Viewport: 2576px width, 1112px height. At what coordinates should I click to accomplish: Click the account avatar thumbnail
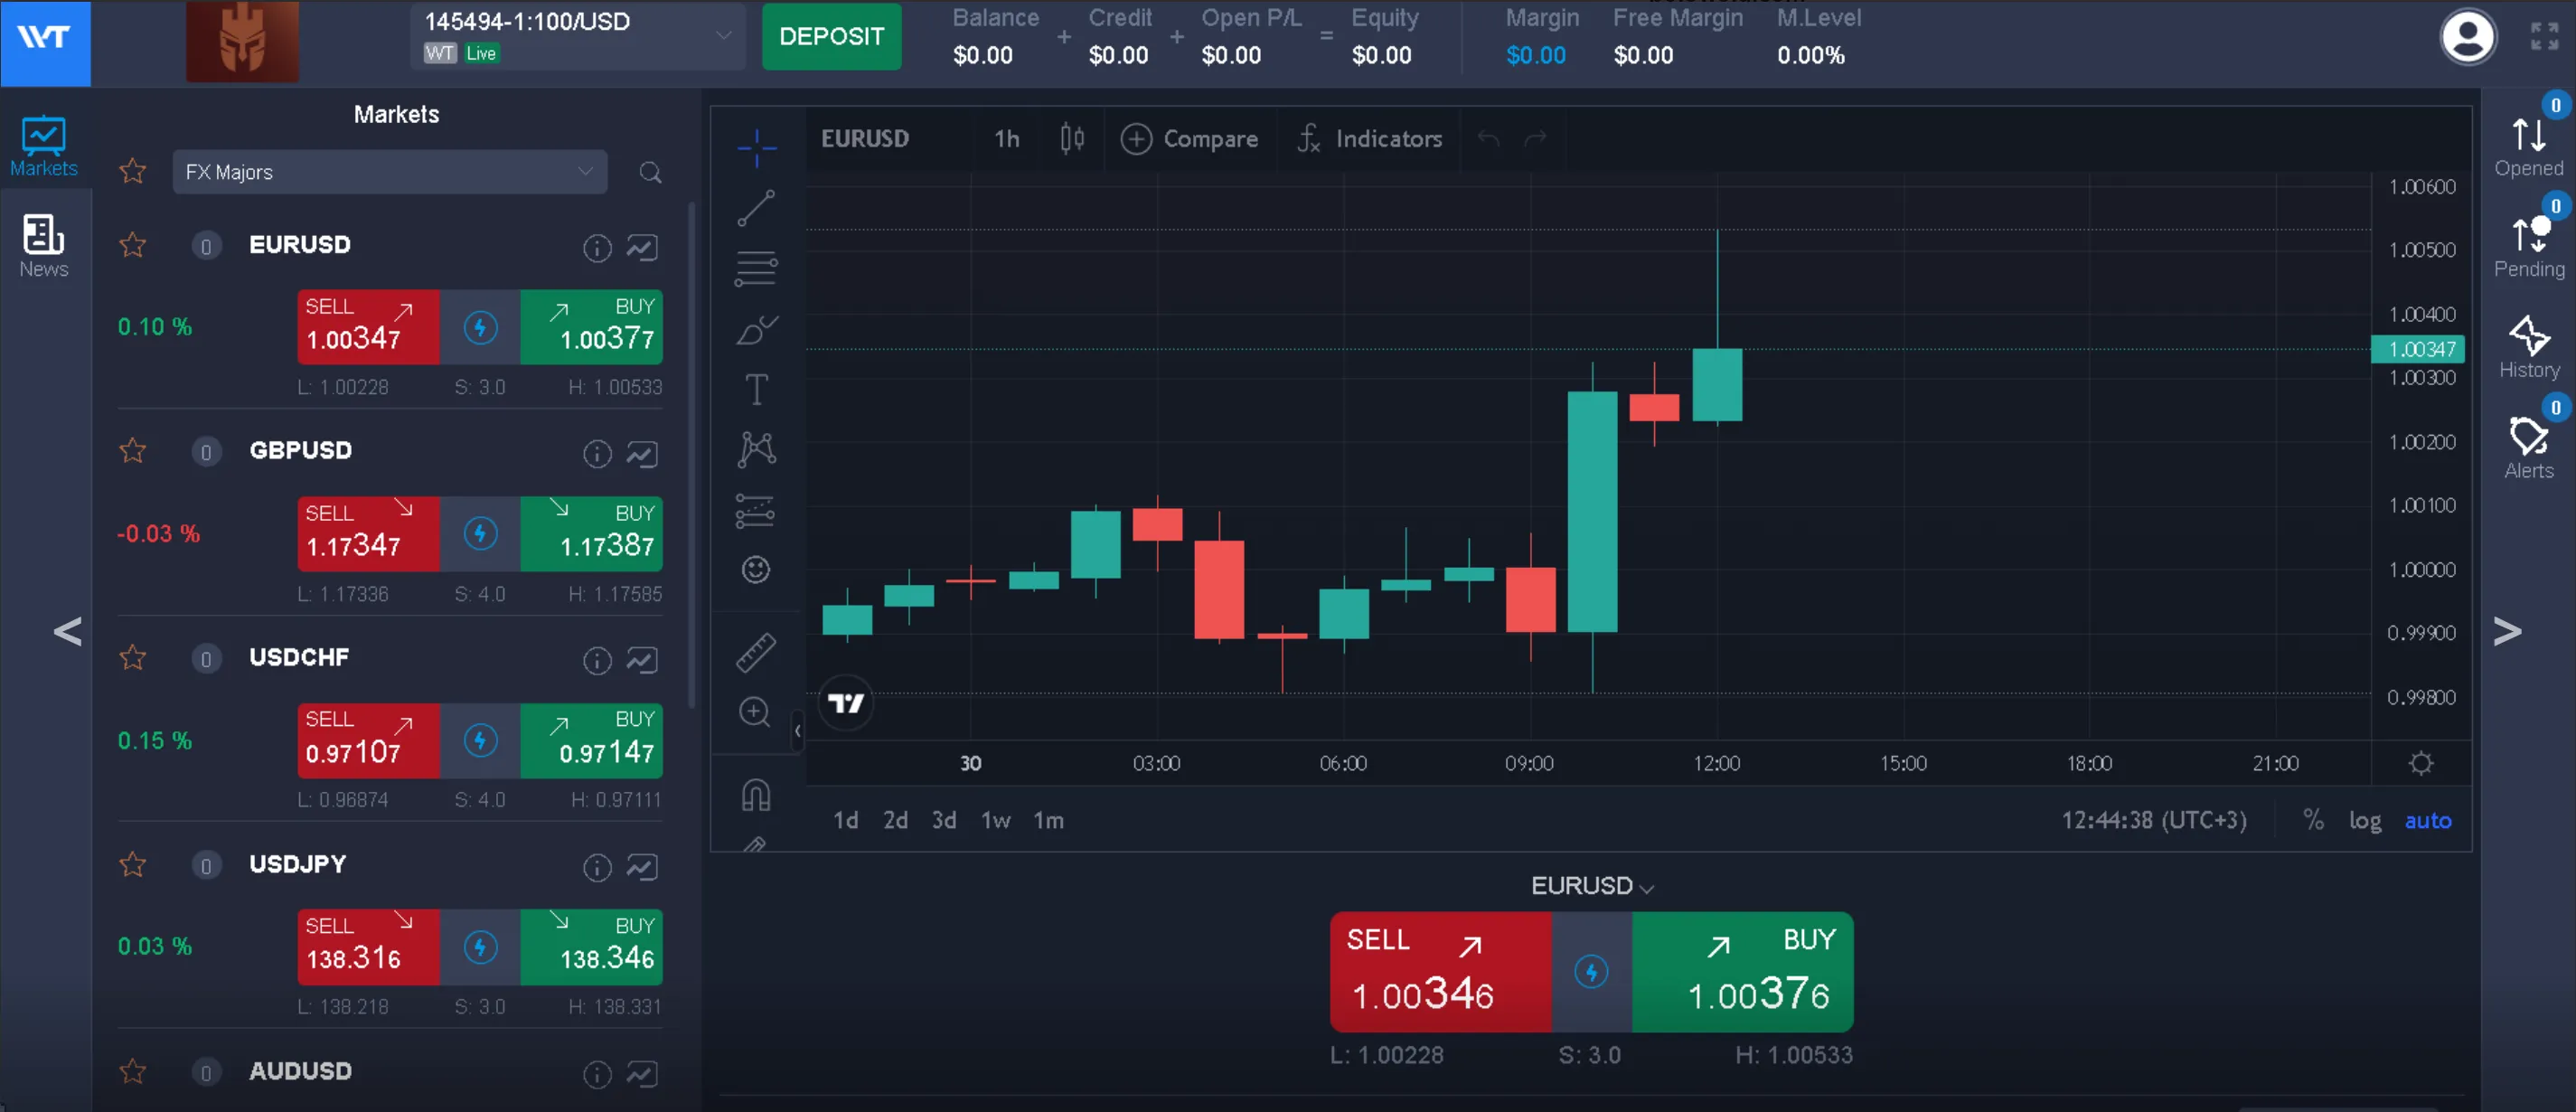[242, 41]
